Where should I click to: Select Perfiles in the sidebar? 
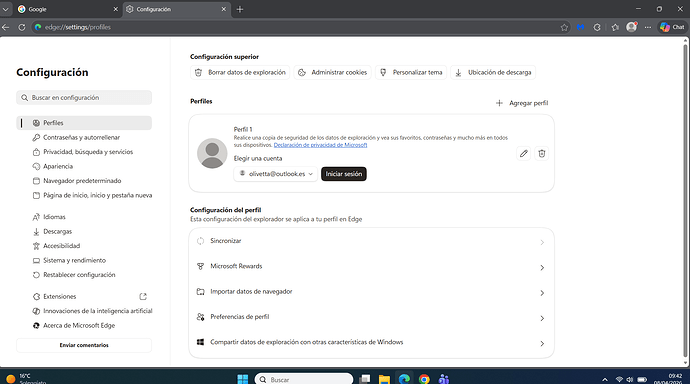point(84,123)
